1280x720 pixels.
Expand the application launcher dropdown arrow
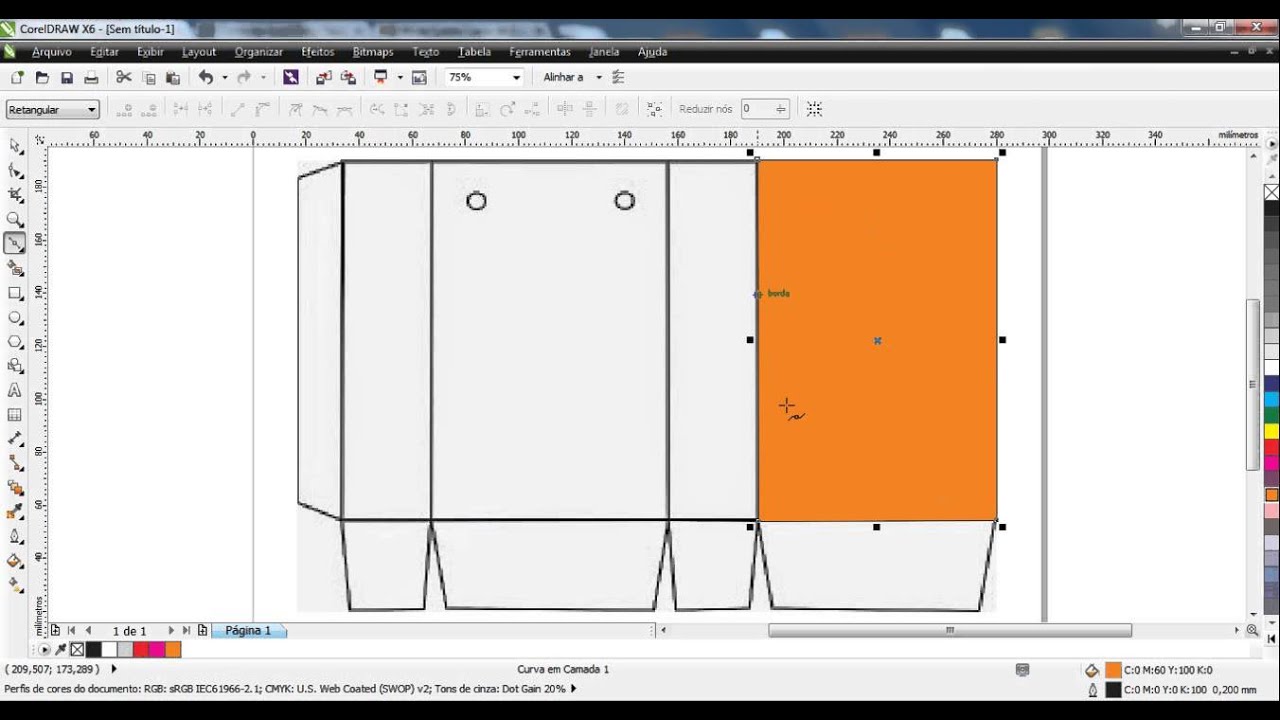[x=399, y=77]
